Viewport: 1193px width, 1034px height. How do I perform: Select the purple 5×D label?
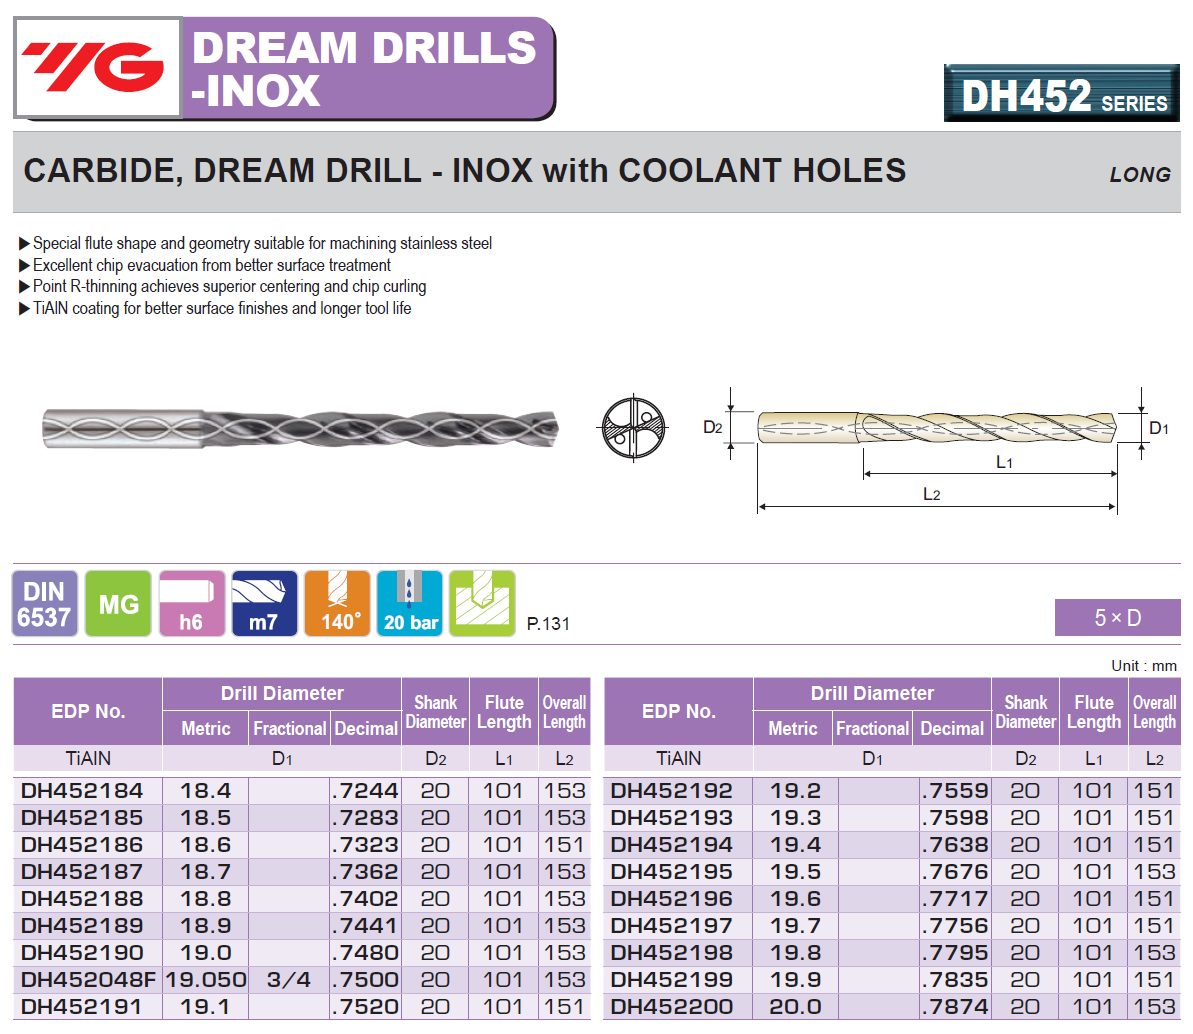[x=1117, y=618]
